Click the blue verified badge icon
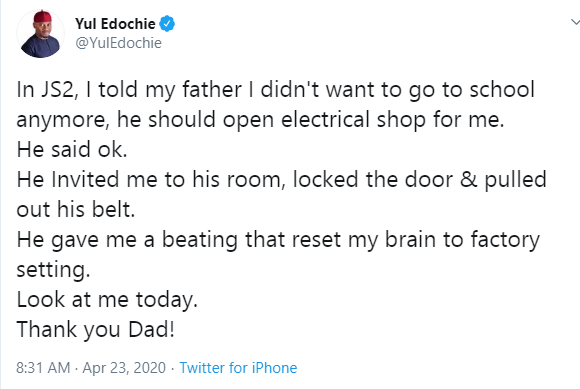 [x=167, y=24]
